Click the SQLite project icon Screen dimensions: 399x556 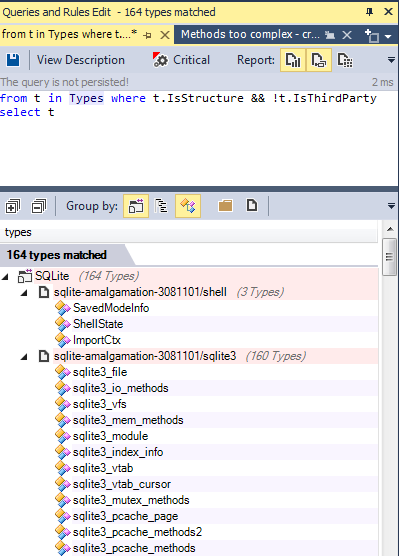(25, 276)
